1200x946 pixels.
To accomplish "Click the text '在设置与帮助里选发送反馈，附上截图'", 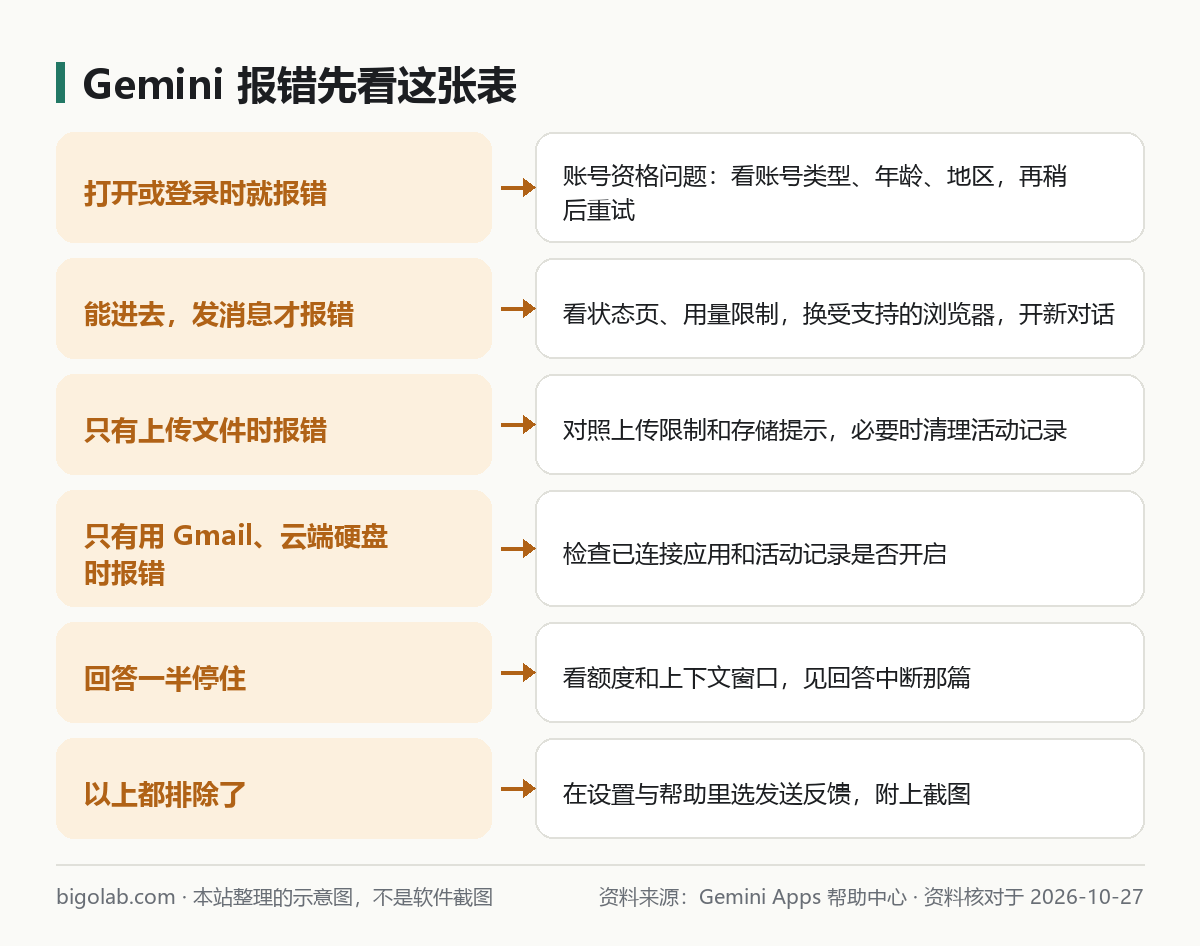I will click(767, 795).
